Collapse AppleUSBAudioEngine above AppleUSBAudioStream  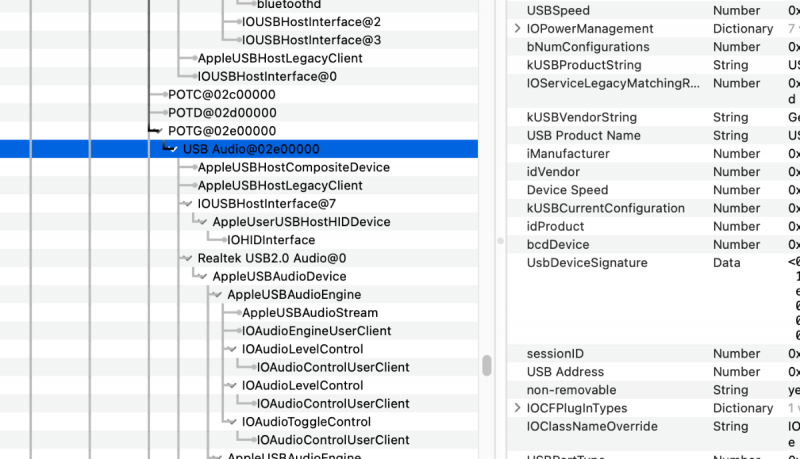tap(218, 295)
